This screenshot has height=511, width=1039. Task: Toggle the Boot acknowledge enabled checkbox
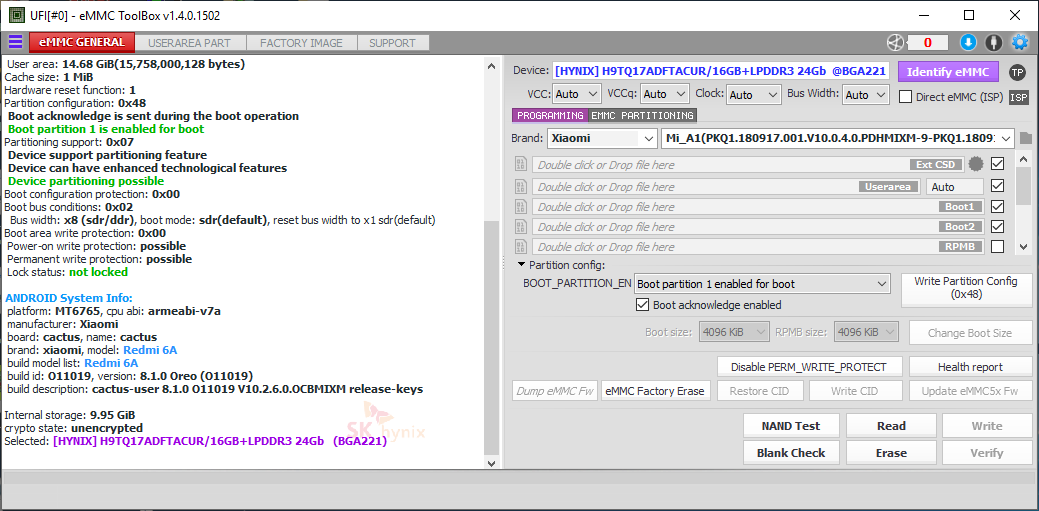click(641, 305)
